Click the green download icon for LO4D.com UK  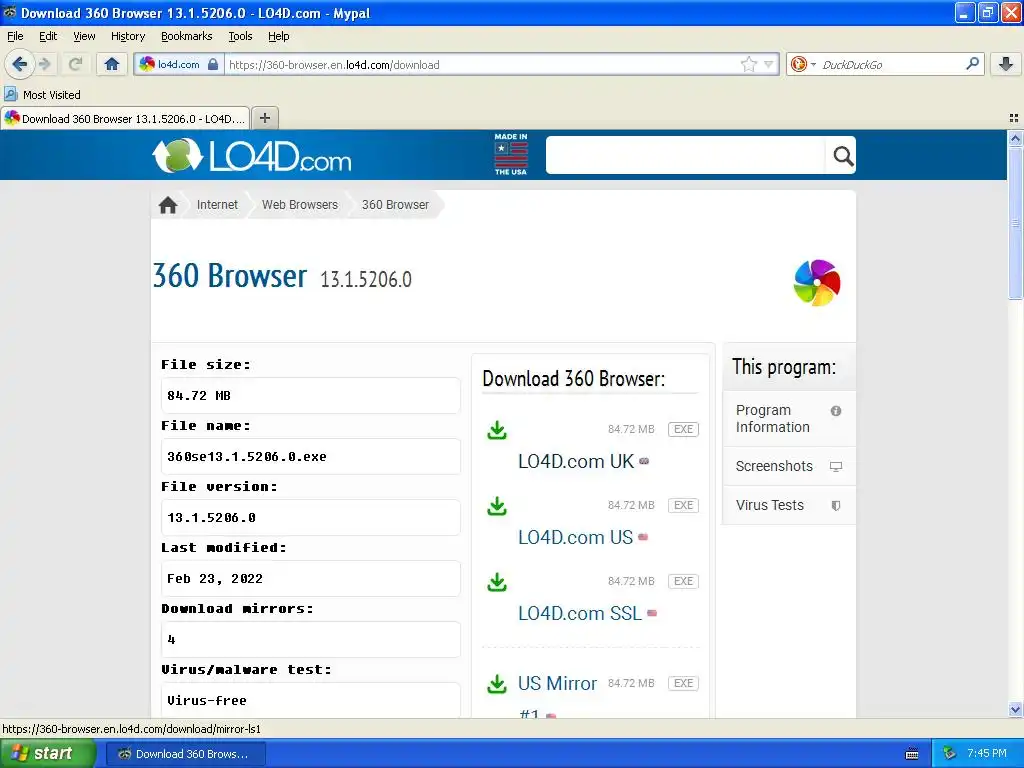click(x=497, y=430)
